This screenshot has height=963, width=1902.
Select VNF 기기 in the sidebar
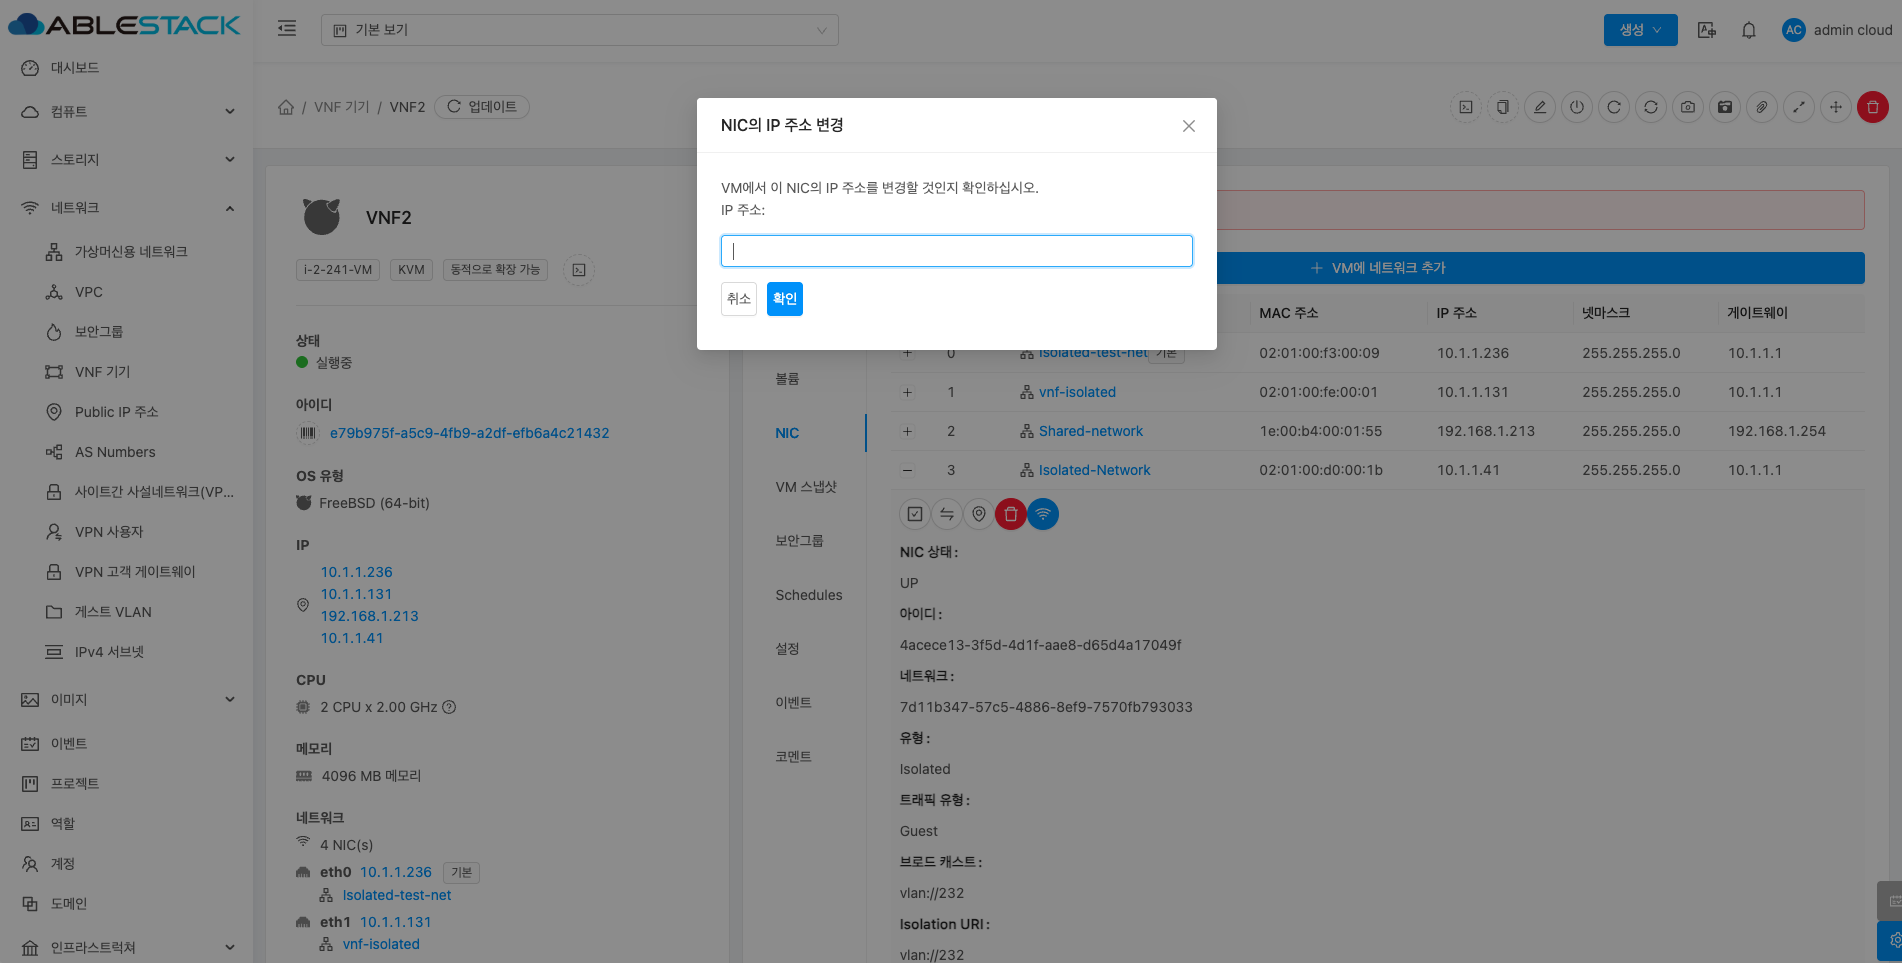[103, 372]
